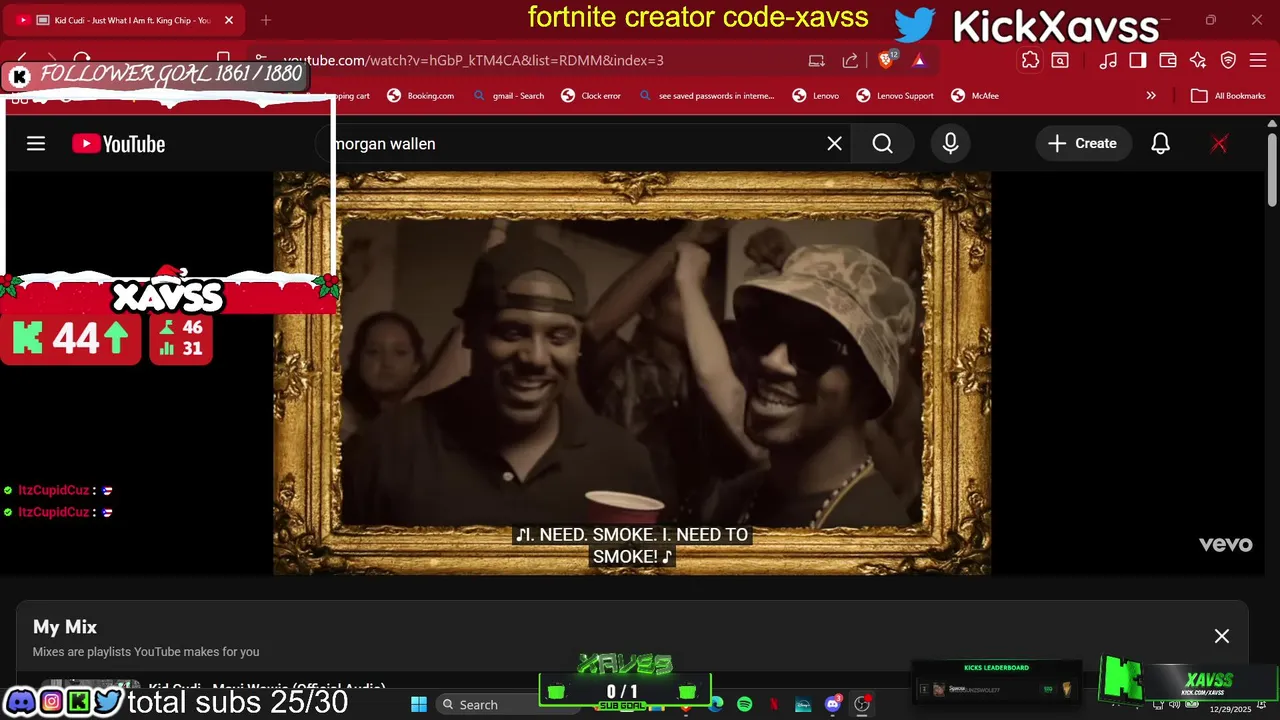
Task: Go to YouTube home via logo
Action: click(x=118, y=144)
